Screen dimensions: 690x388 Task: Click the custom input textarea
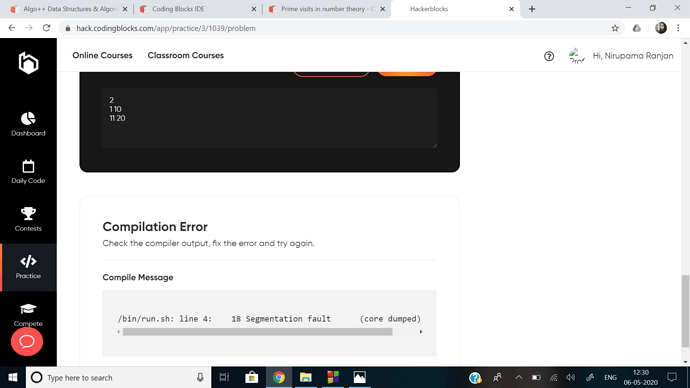(x=270, y=118)
